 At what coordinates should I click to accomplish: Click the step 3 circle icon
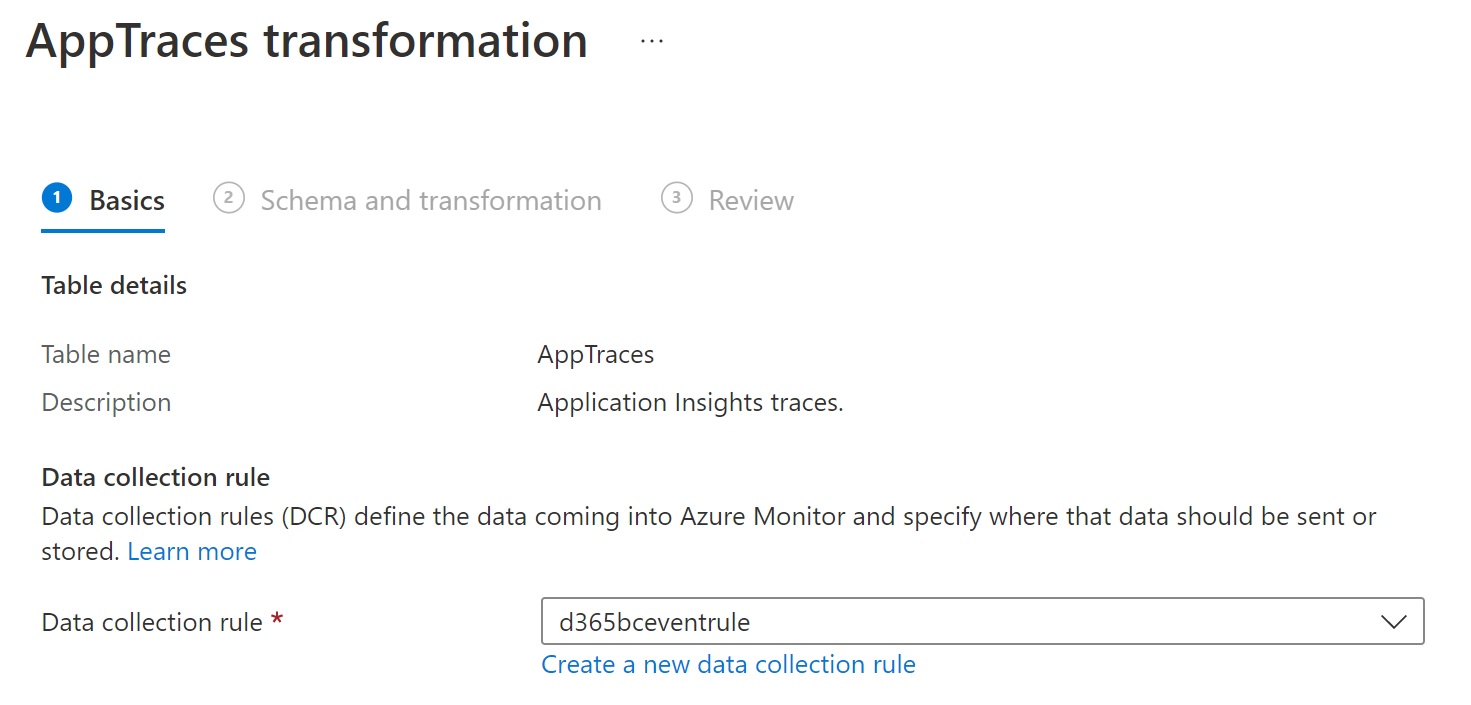(x=676, y=199)
